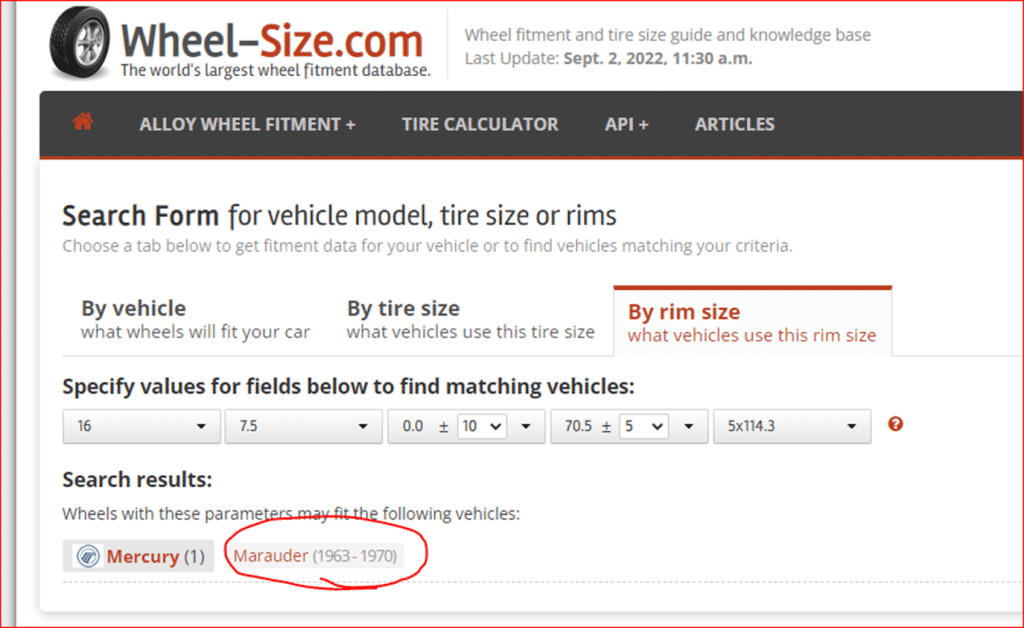Screen dimensions: 1024x628
Task: Switch to the By vehicle tab
Action: pos(195,320)
